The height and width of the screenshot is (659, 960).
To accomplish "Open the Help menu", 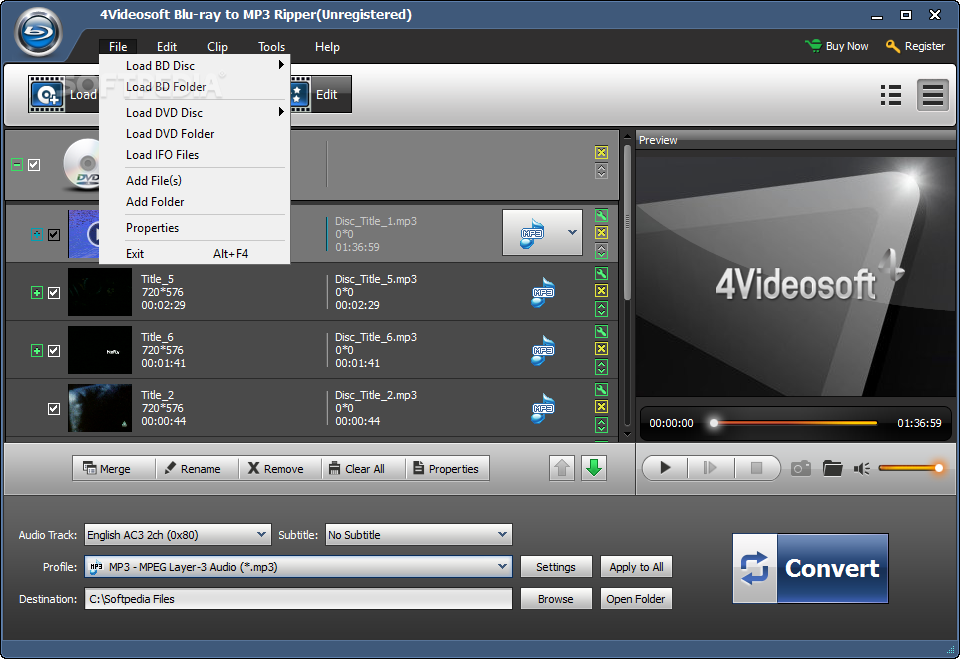I will pyautogui.click(x=327, y=47).
